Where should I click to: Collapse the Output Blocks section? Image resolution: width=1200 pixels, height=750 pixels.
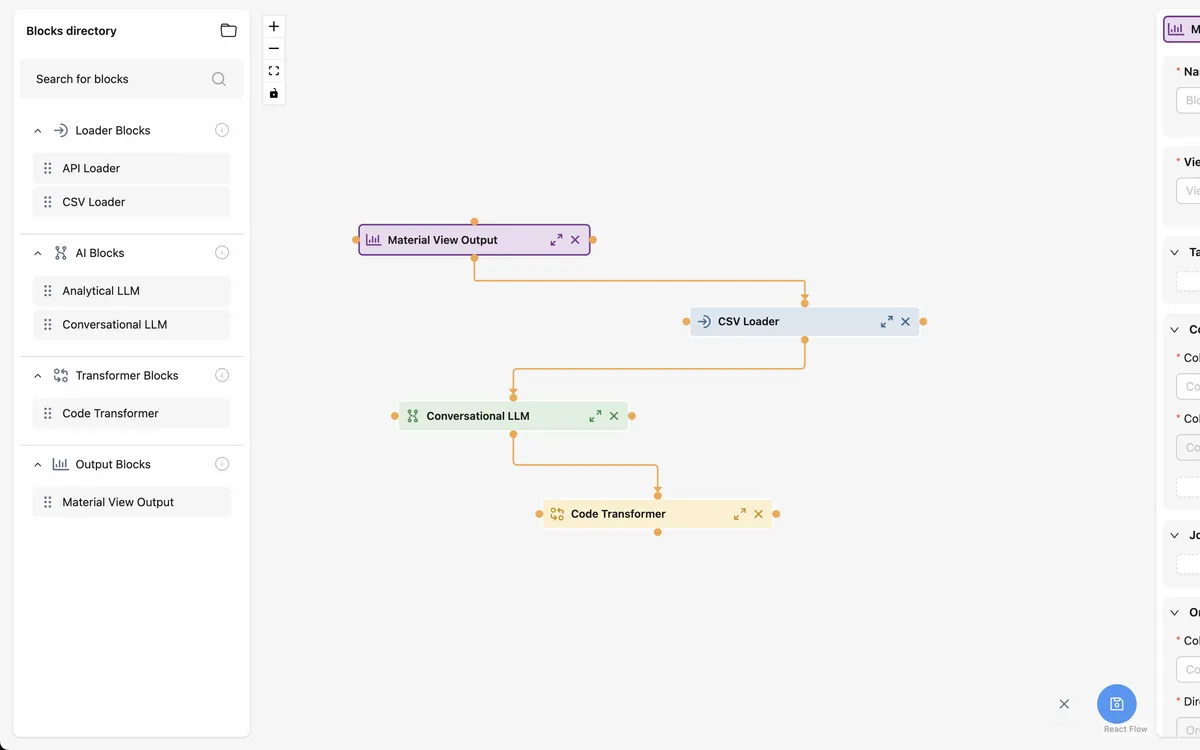[x=38, y=465]
